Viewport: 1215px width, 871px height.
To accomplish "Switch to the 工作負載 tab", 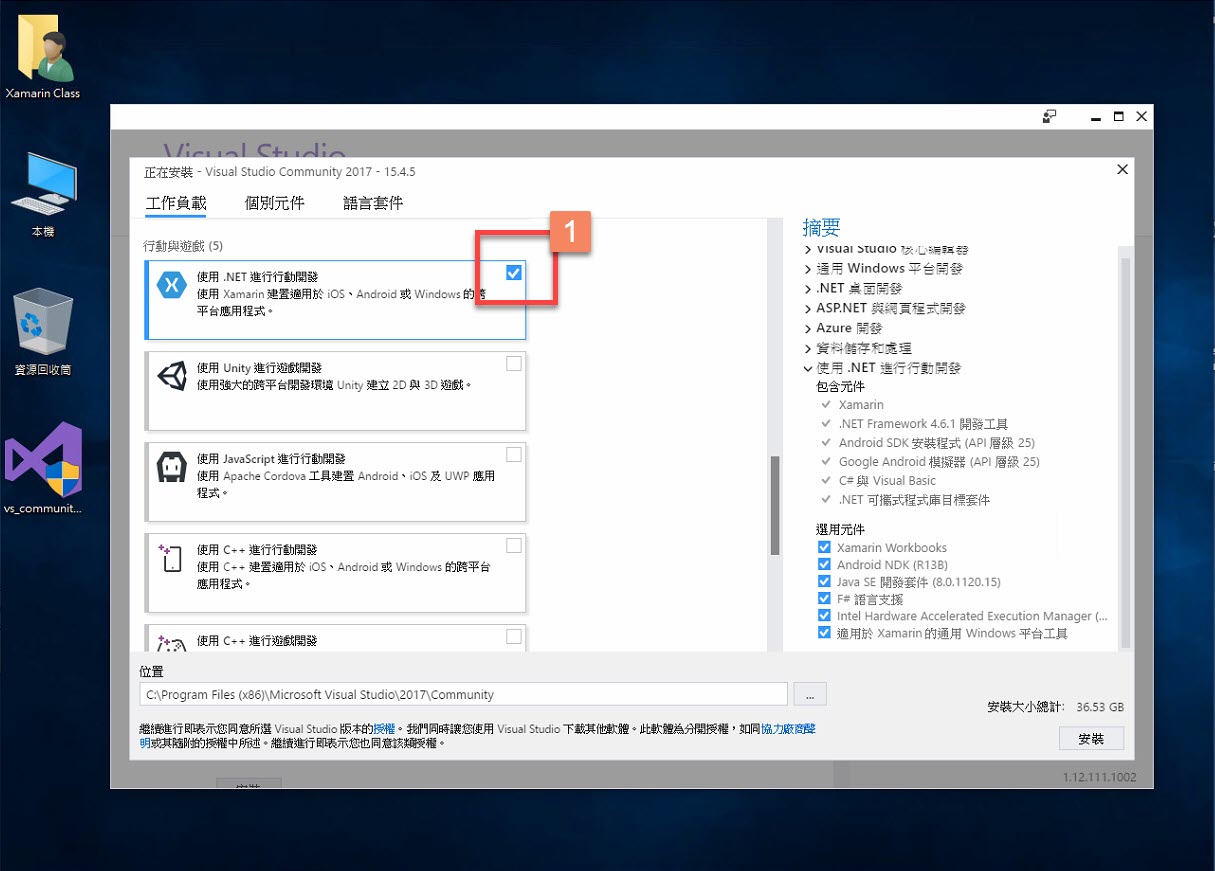I will click(x=176, y=203).
